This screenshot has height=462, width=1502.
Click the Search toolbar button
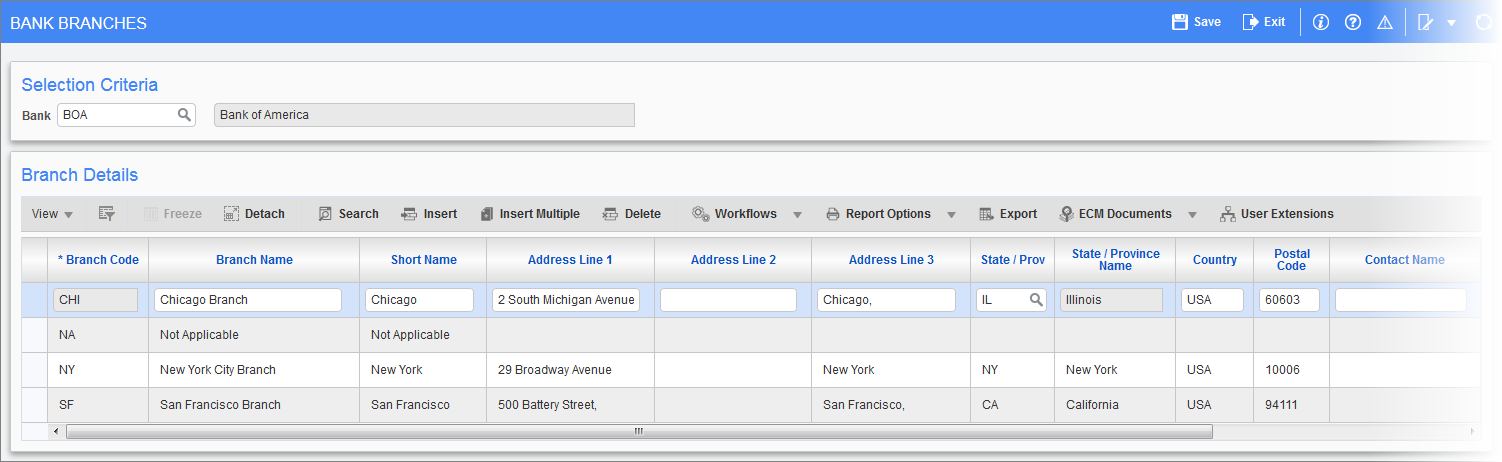[x=348, y=214]
